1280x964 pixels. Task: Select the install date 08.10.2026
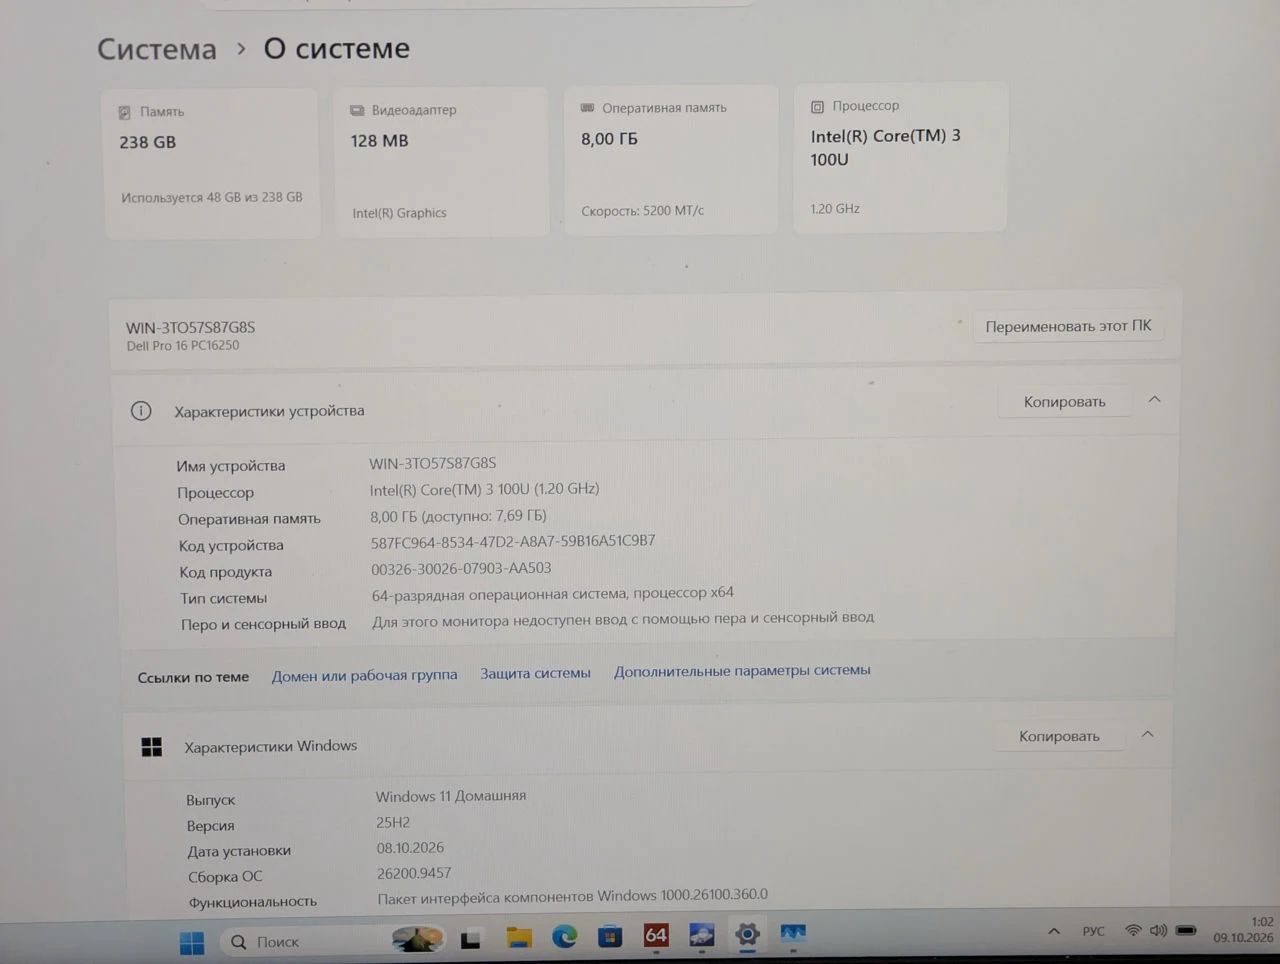(410, 848)
